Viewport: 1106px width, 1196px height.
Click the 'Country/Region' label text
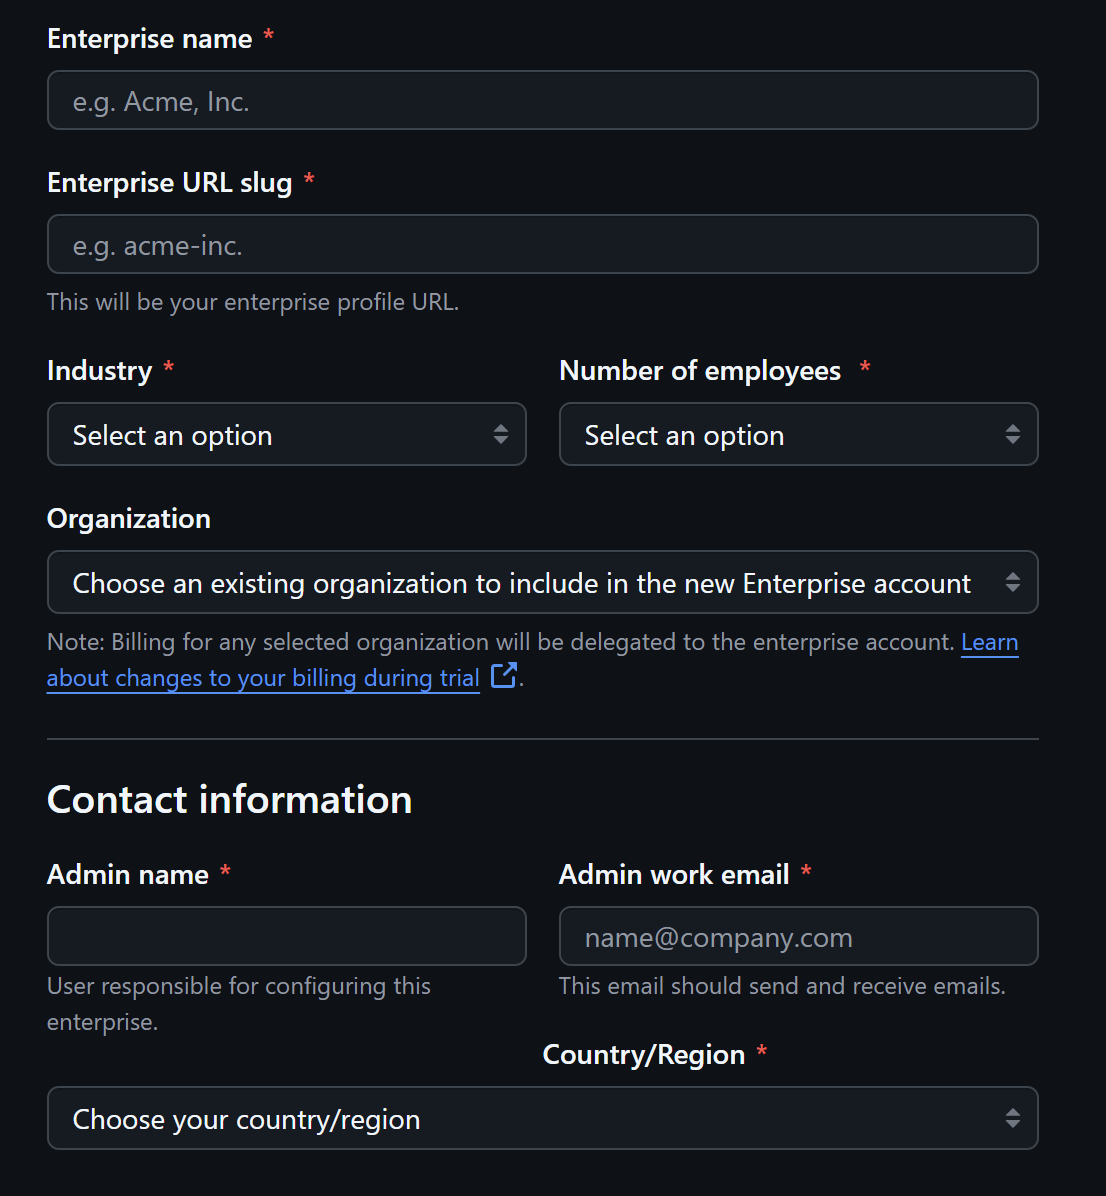click(x=644, y=1055)
